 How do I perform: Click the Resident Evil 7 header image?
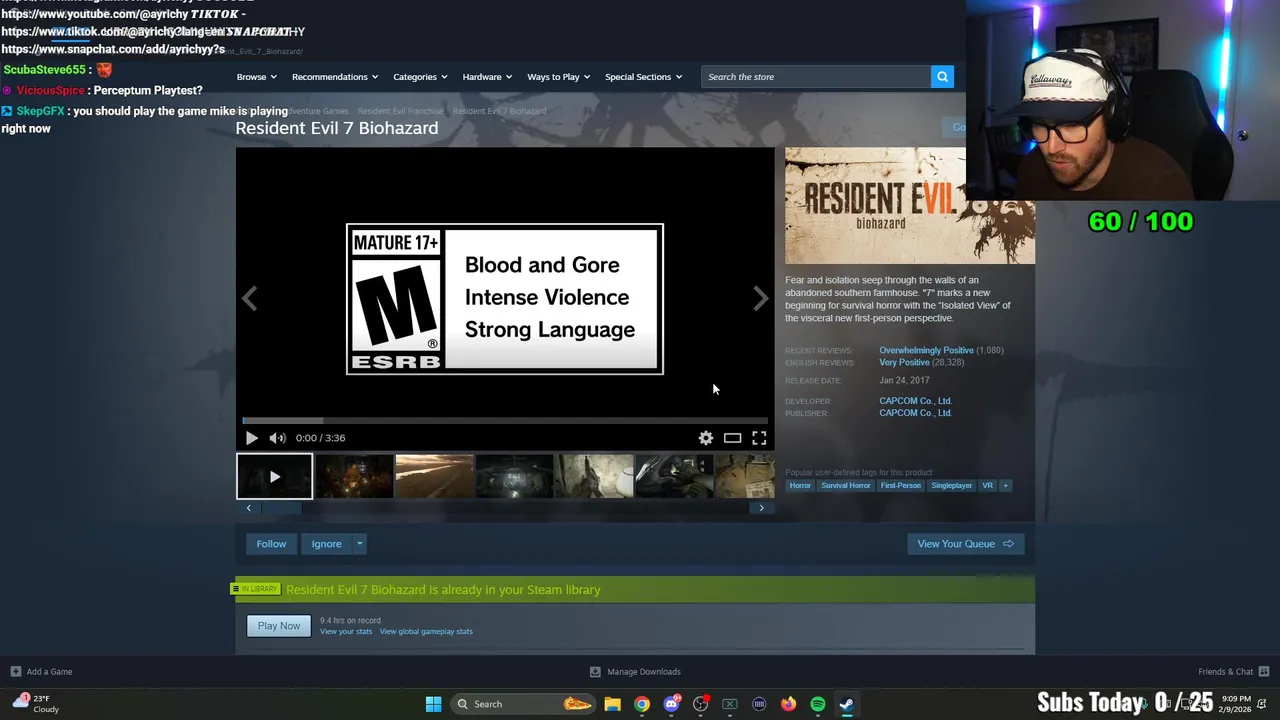click(910, 206)
